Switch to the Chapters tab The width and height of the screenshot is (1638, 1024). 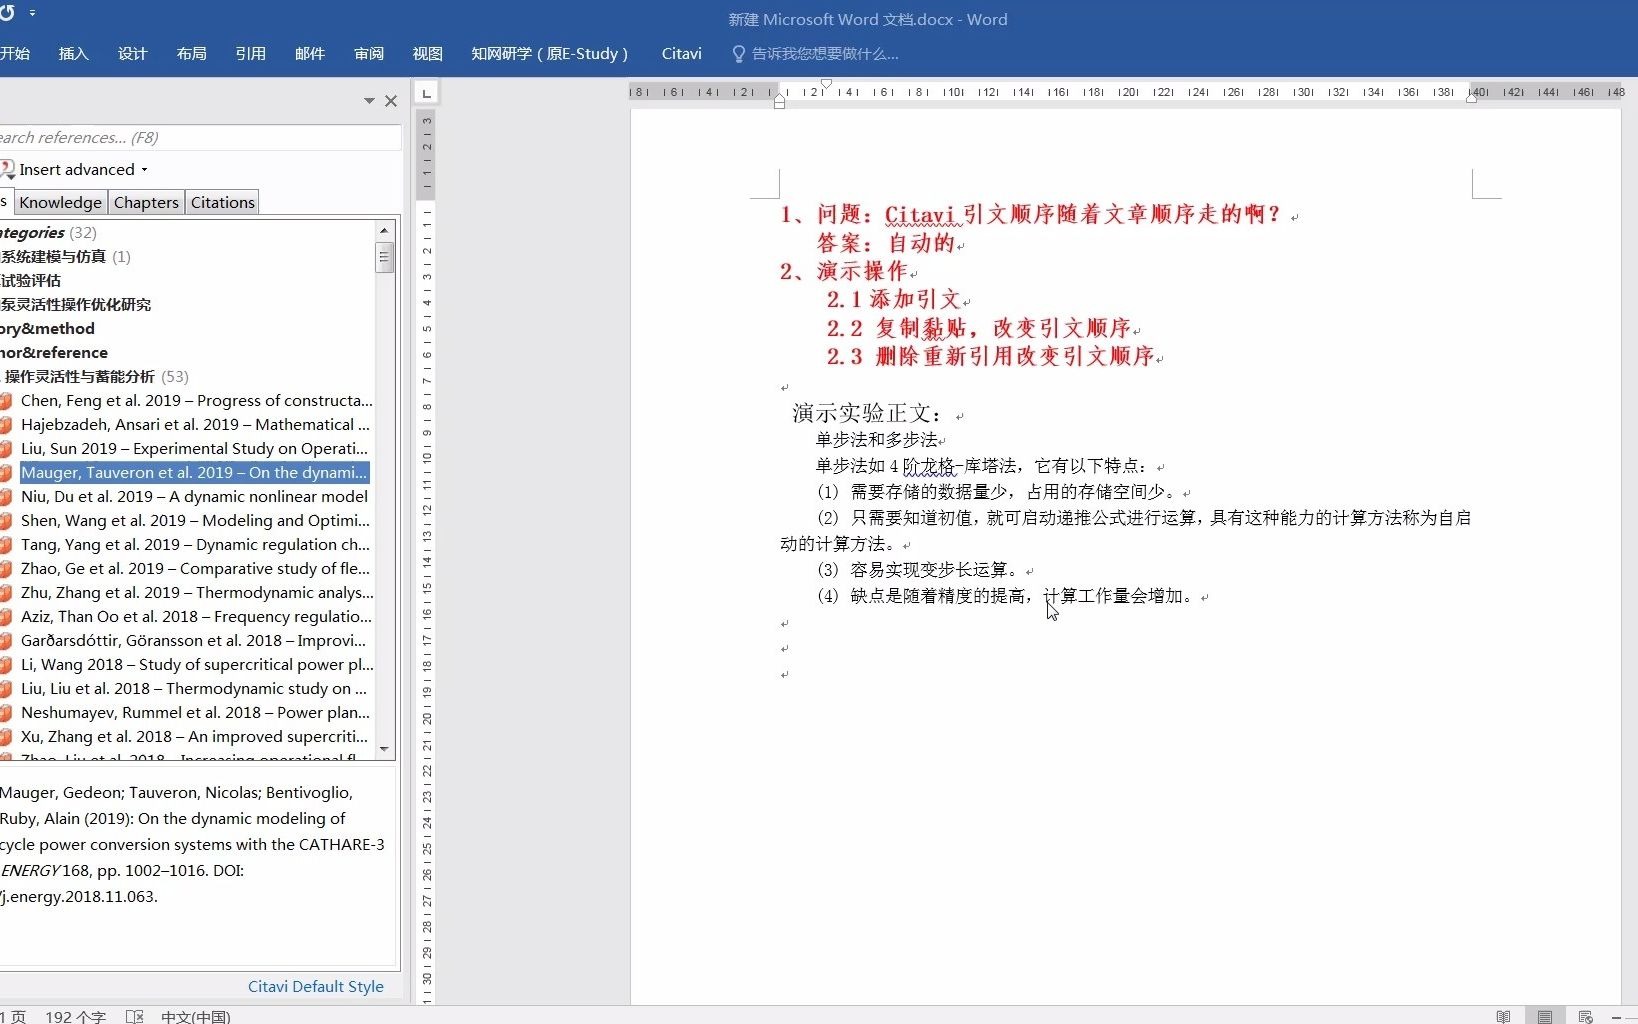pyautogui.click(x=146, y=202)
